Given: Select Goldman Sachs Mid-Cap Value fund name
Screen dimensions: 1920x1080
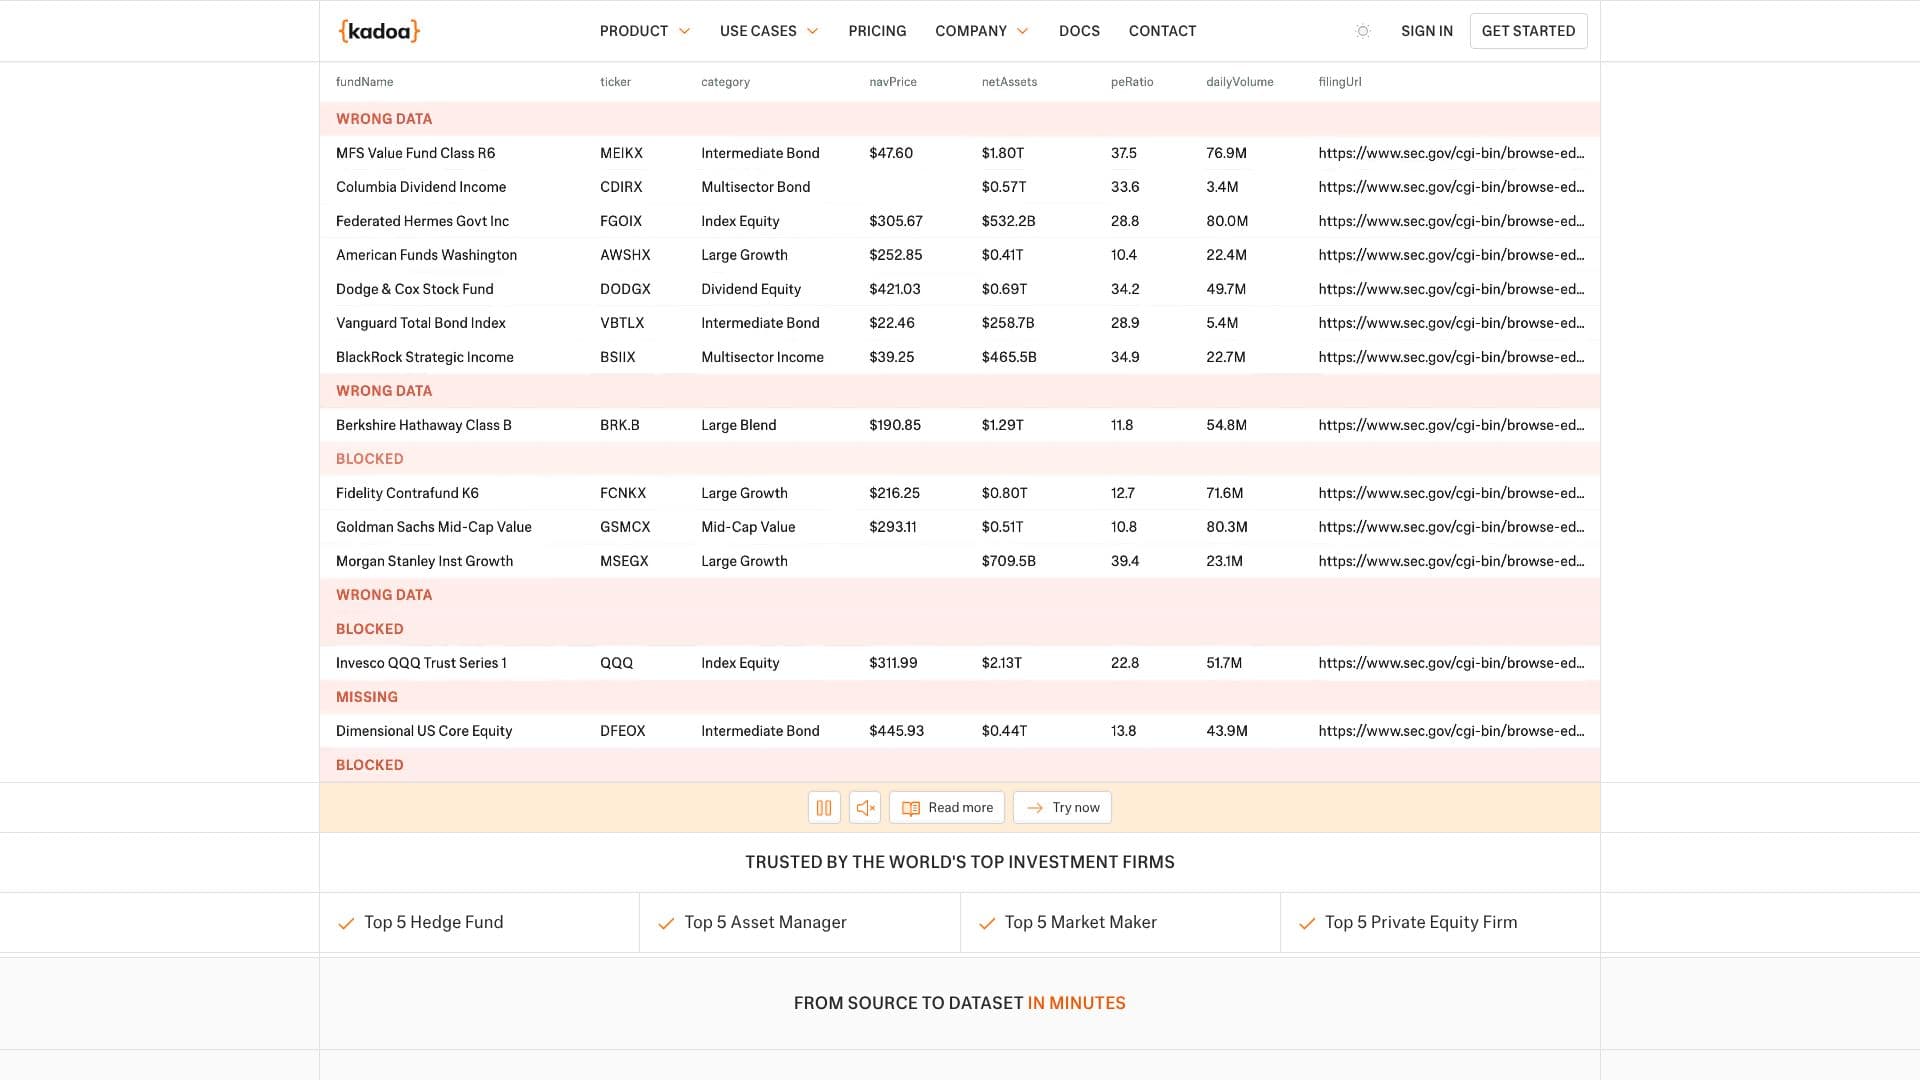Looking at the screenshot, I should click(x=434, y=527).
